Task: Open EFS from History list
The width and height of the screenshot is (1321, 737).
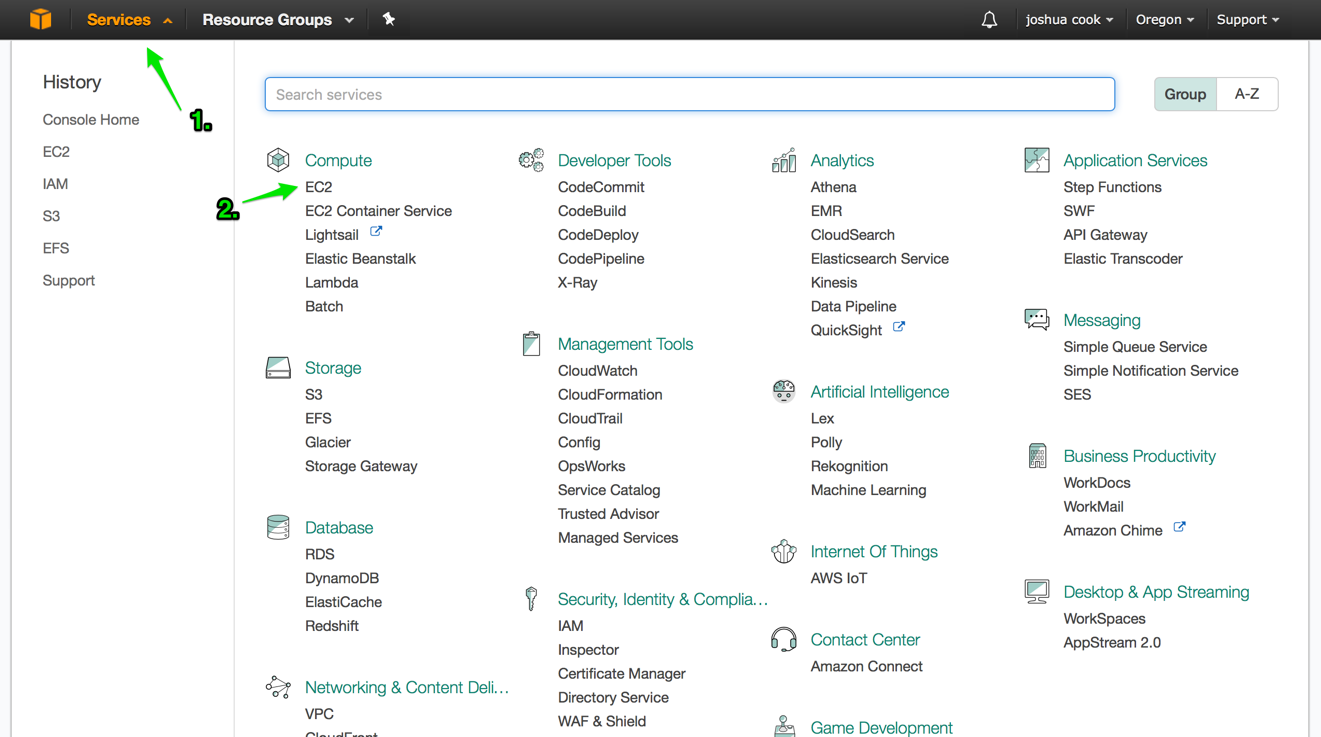Action: pos(56,247)
